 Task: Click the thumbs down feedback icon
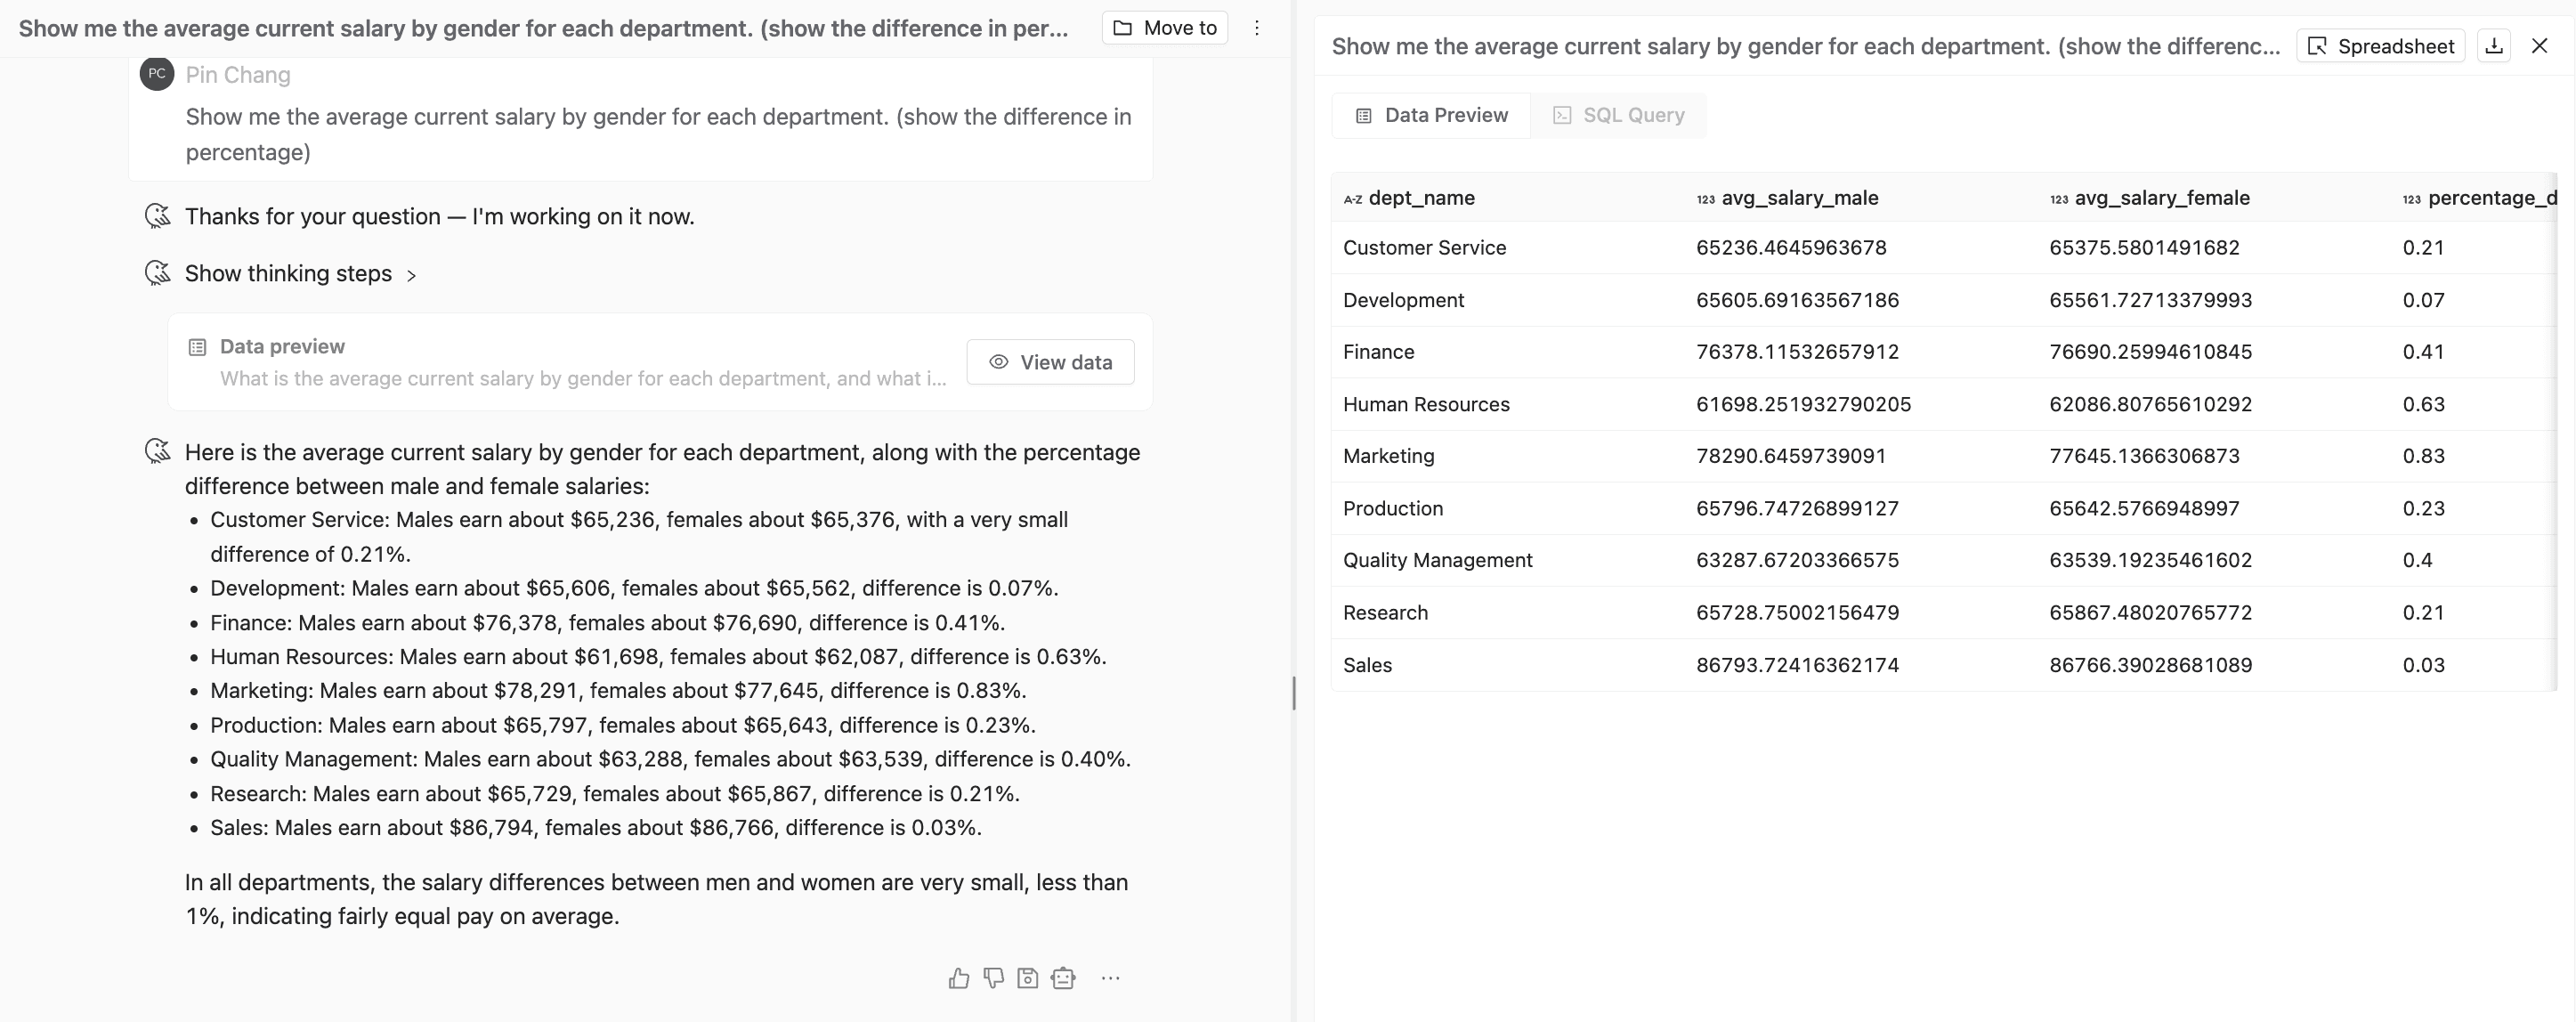coord(993,978)
